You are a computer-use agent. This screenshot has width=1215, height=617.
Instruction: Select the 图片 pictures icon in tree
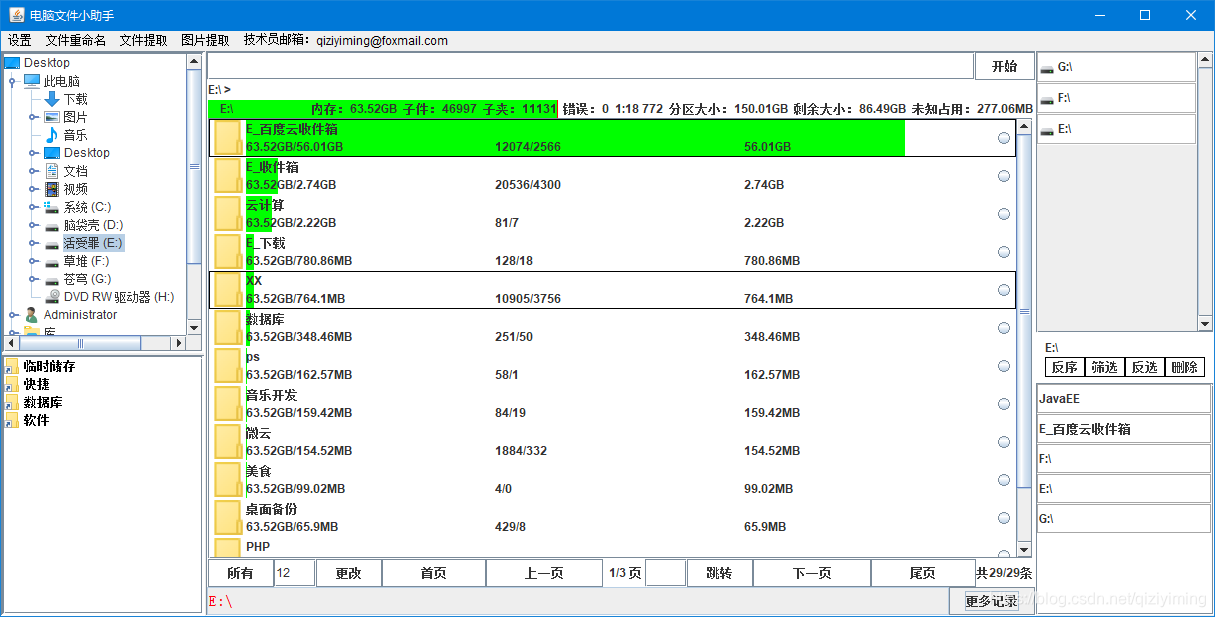[x=52, y=117]
